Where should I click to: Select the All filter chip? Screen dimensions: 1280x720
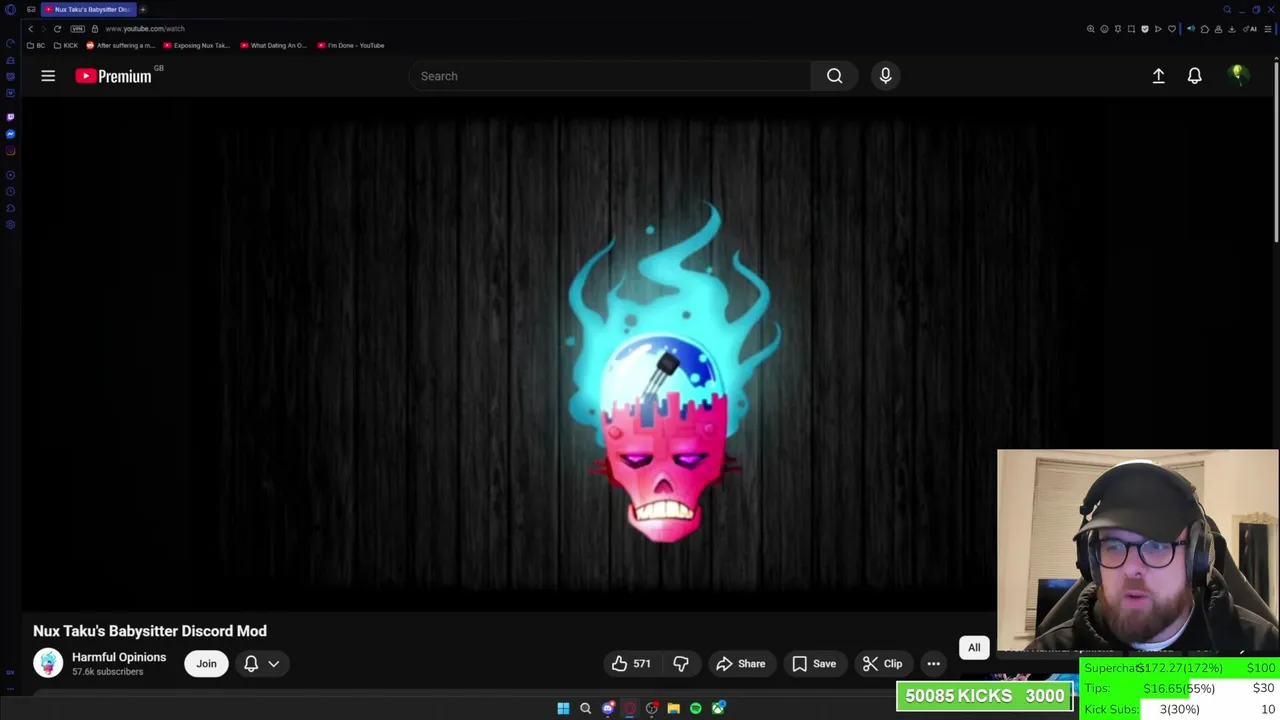pyautogui.click(x=974, y=648)
